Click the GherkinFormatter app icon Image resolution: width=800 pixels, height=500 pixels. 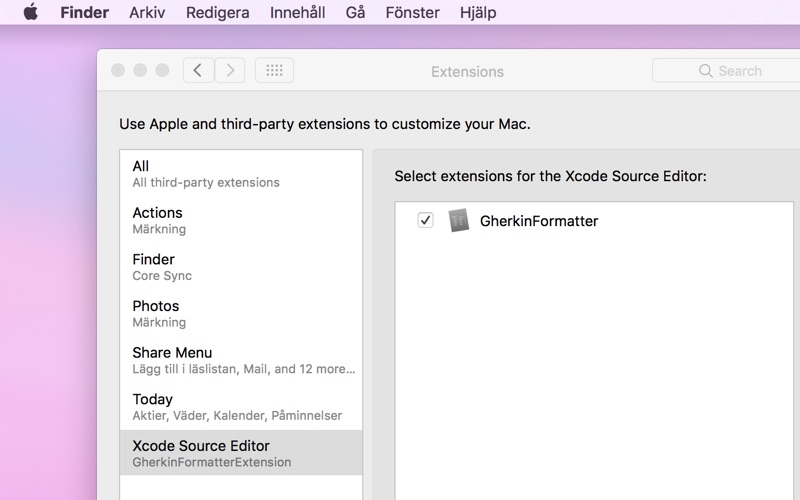(458, 220)
